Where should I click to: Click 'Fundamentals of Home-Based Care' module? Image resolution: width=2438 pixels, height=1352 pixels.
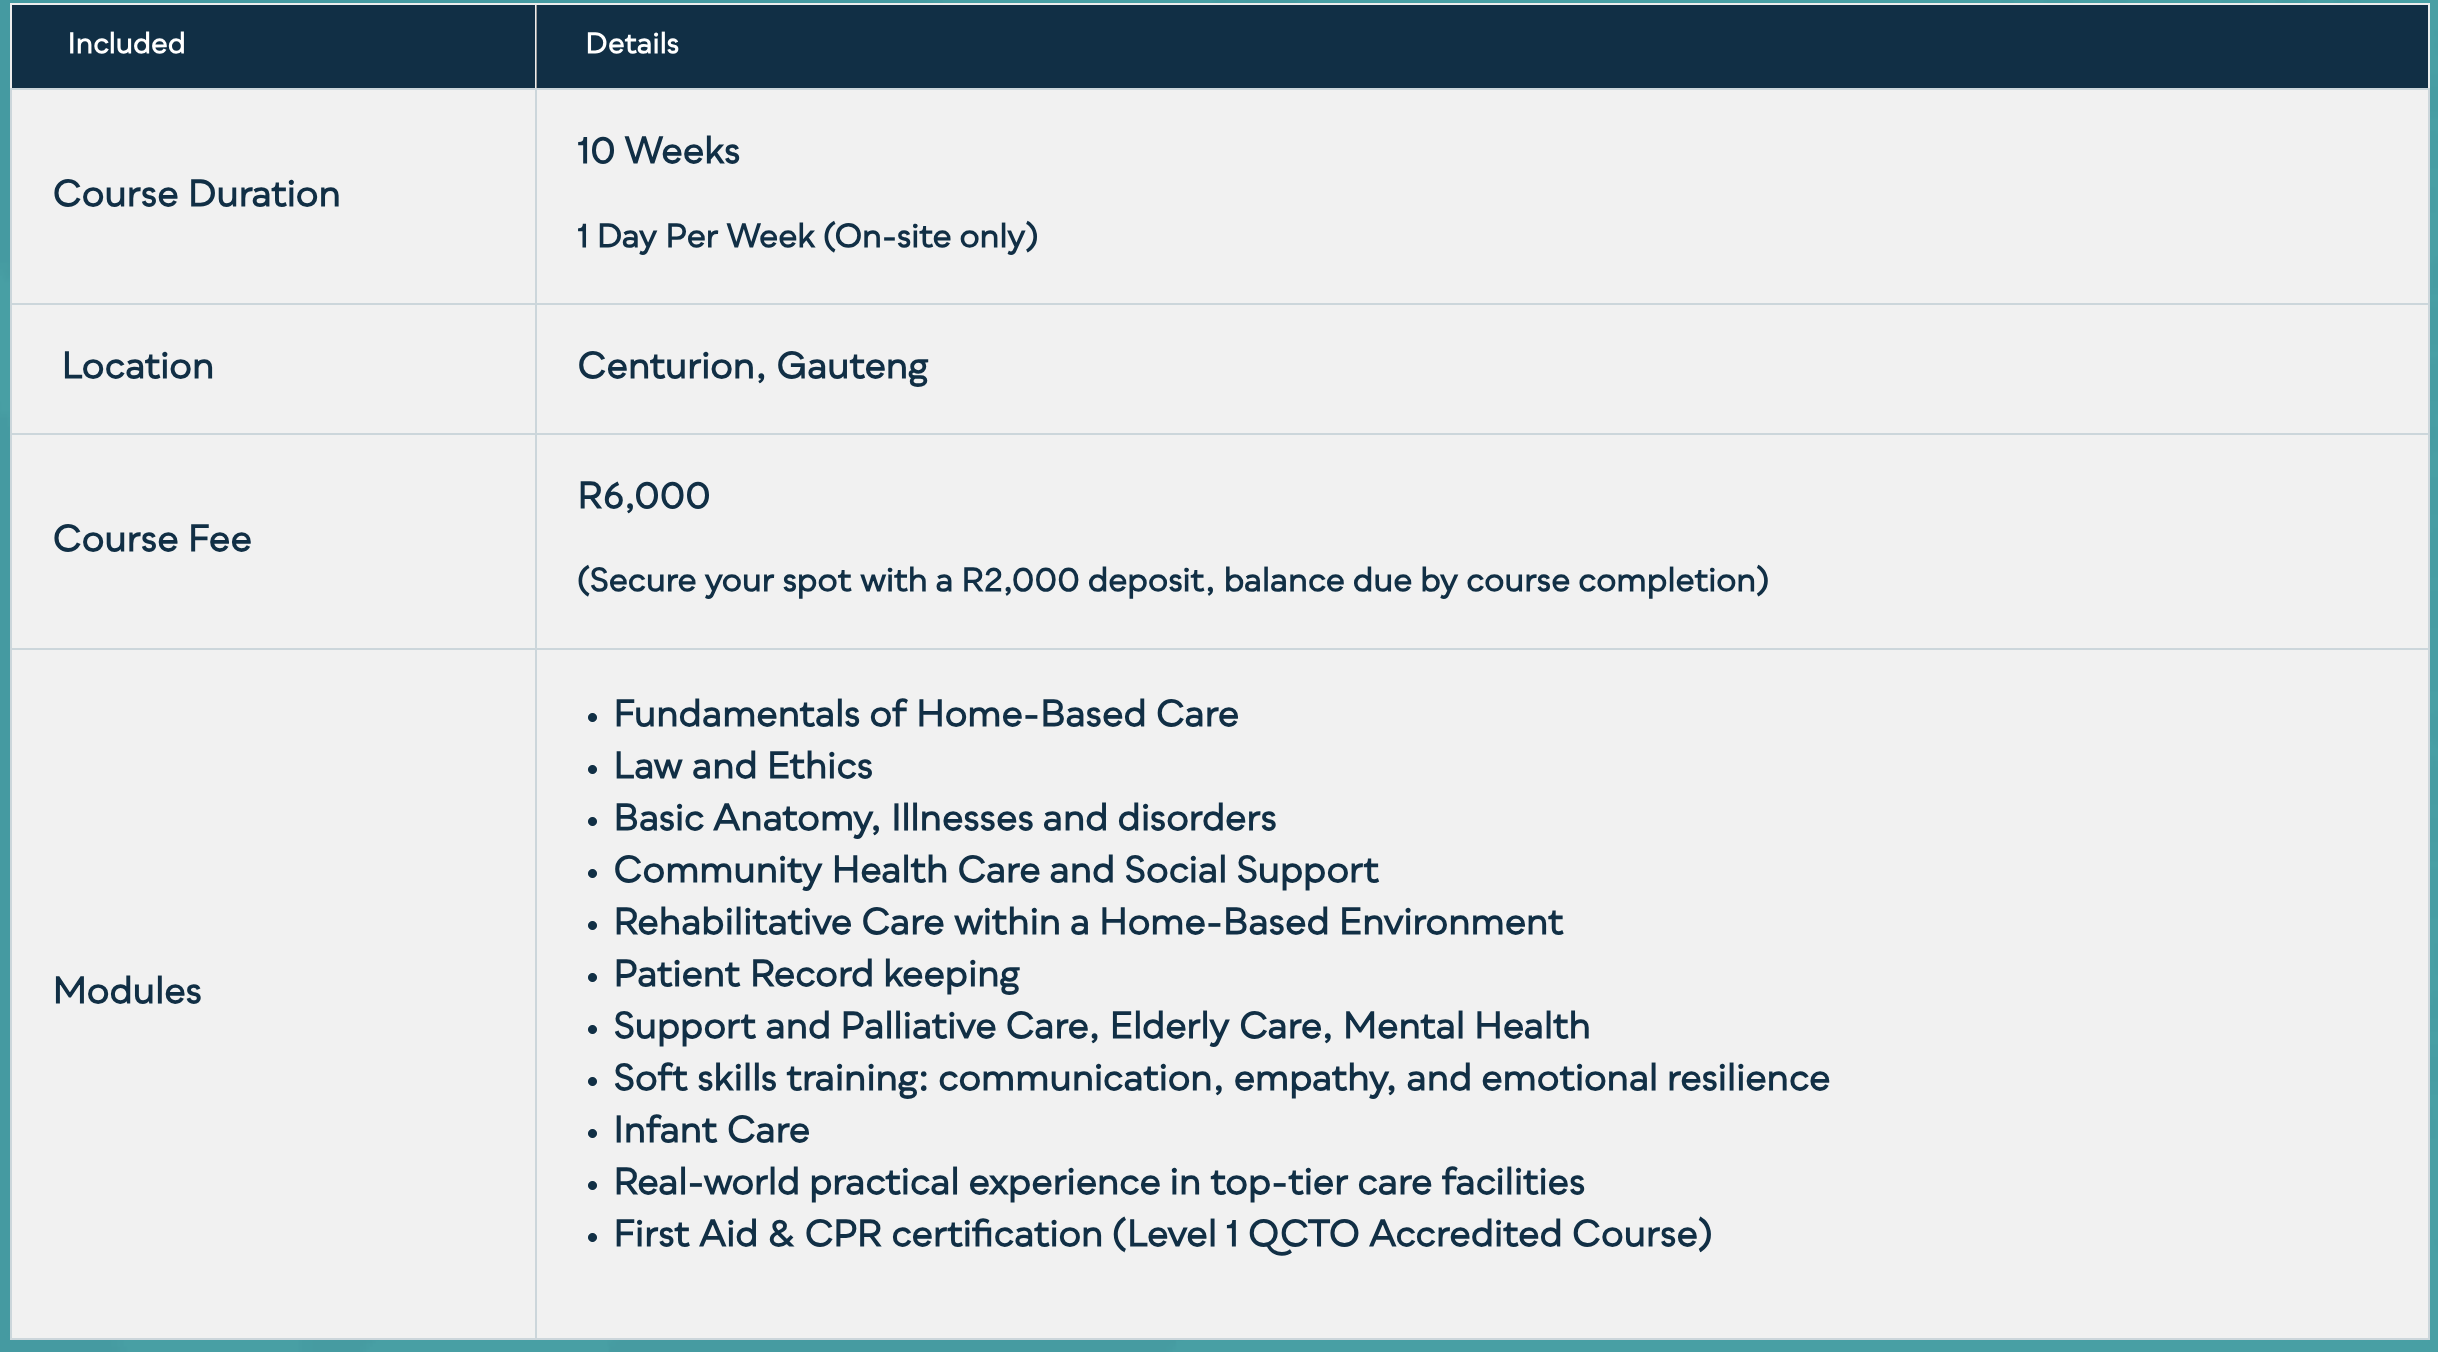coord(925,714)
